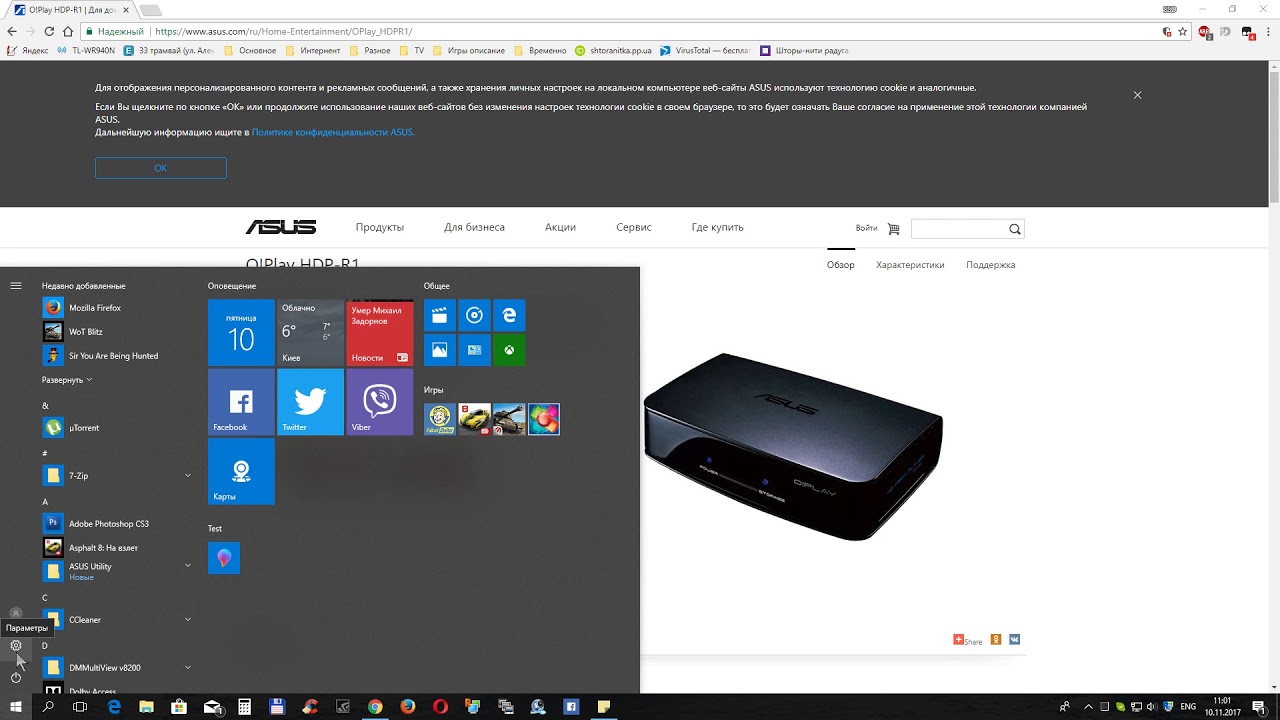Bookmark this page with the star icon
Screen dimensions: 1280x720
point(1182,31)
